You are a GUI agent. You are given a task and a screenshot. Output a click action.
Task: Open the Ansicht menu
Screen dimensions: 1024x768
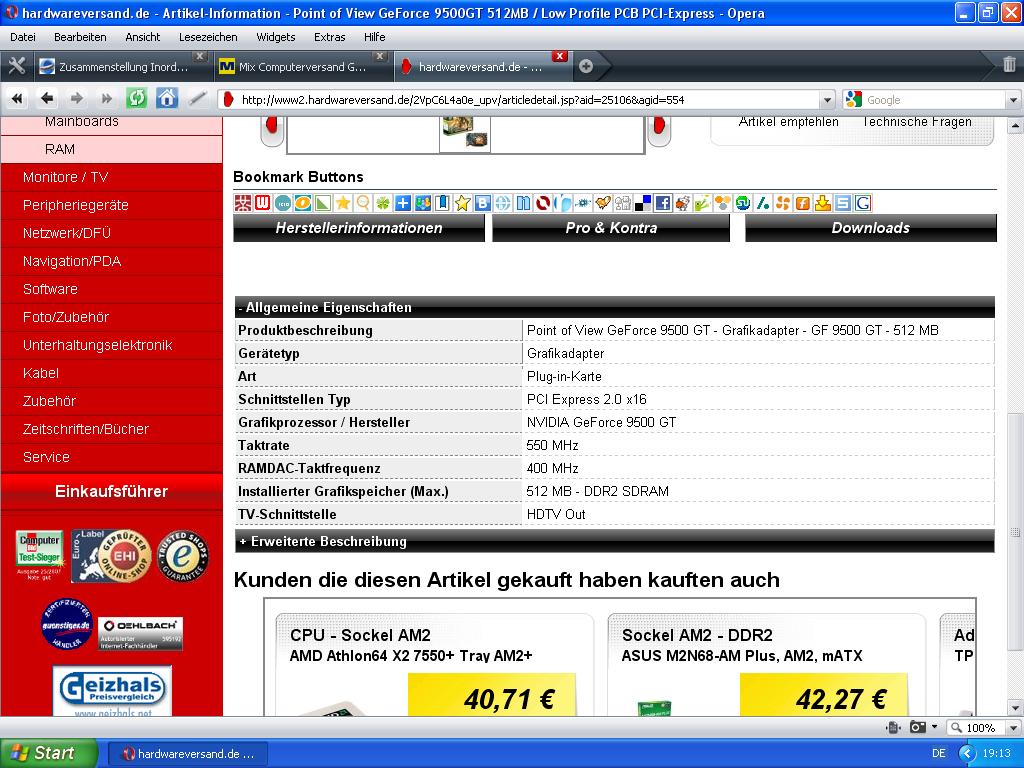coord(142,37)
